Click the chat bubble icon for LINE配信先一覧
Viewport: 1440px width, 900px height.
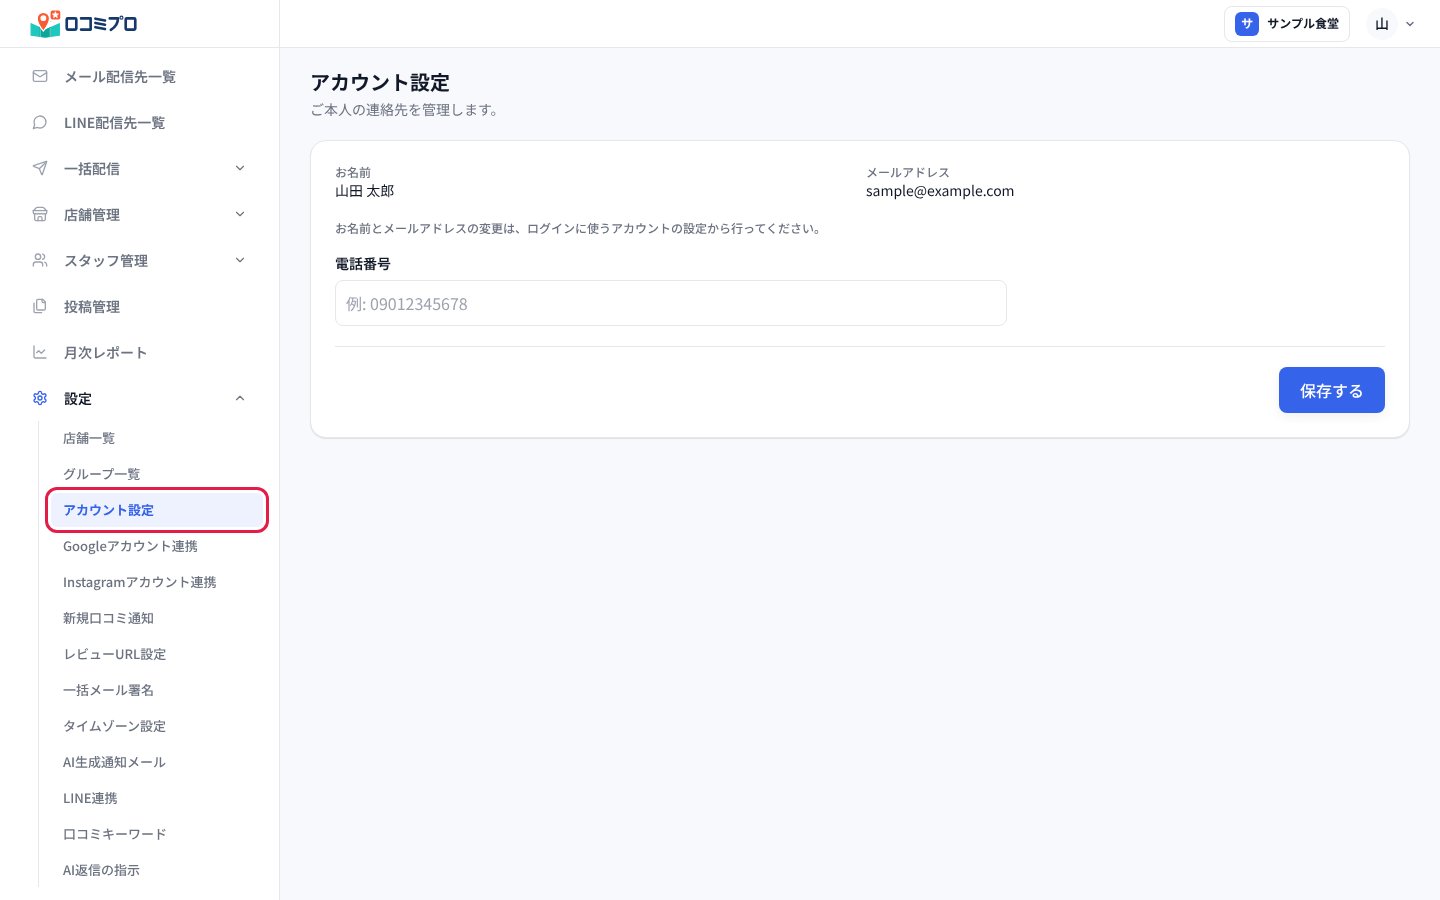tap(40, 122)
